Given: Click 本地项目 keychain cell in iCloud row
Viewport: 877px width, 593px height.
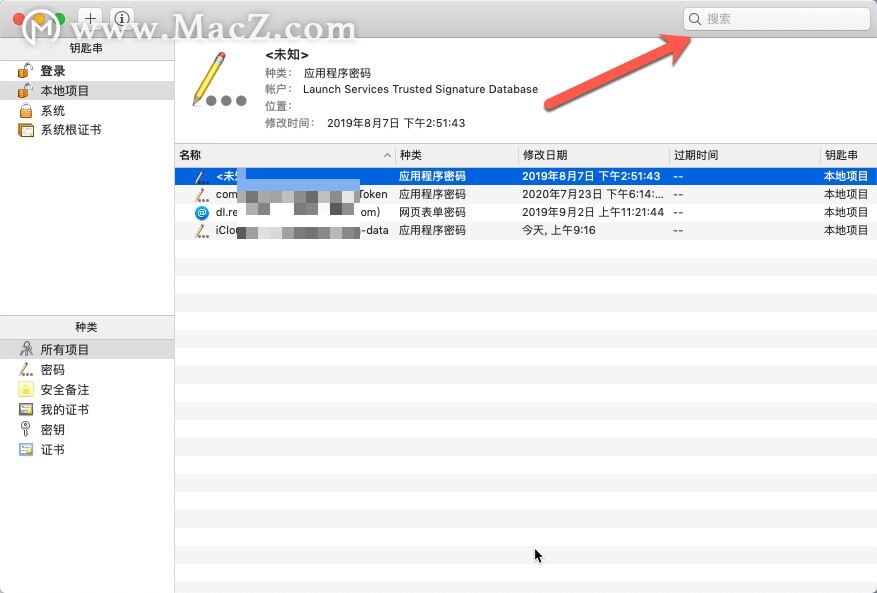Looking at the screenshot, I should pyautogui.click(x=846, y=230).
